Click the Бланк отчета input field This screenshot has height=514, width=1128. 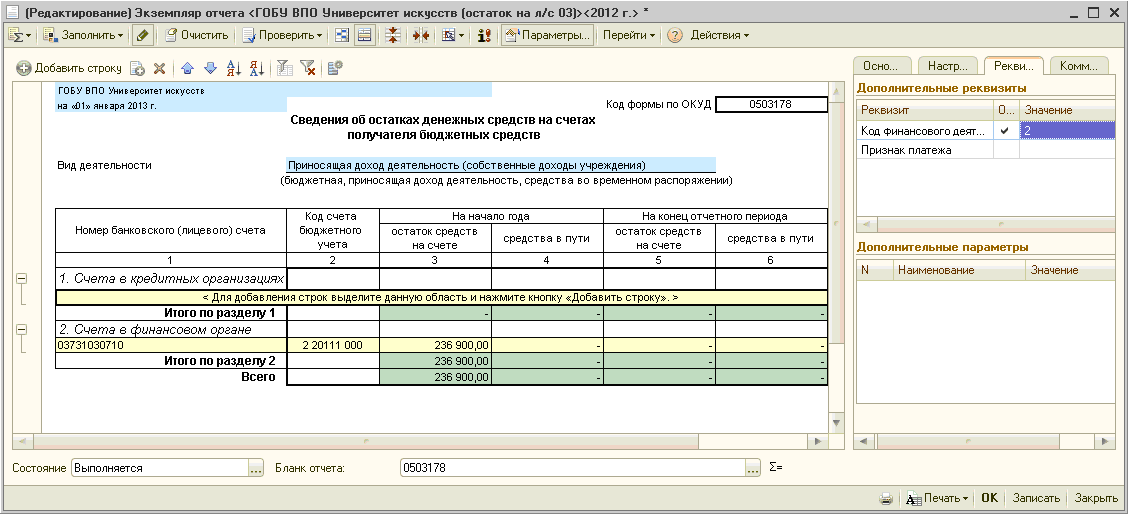(572, 468)
